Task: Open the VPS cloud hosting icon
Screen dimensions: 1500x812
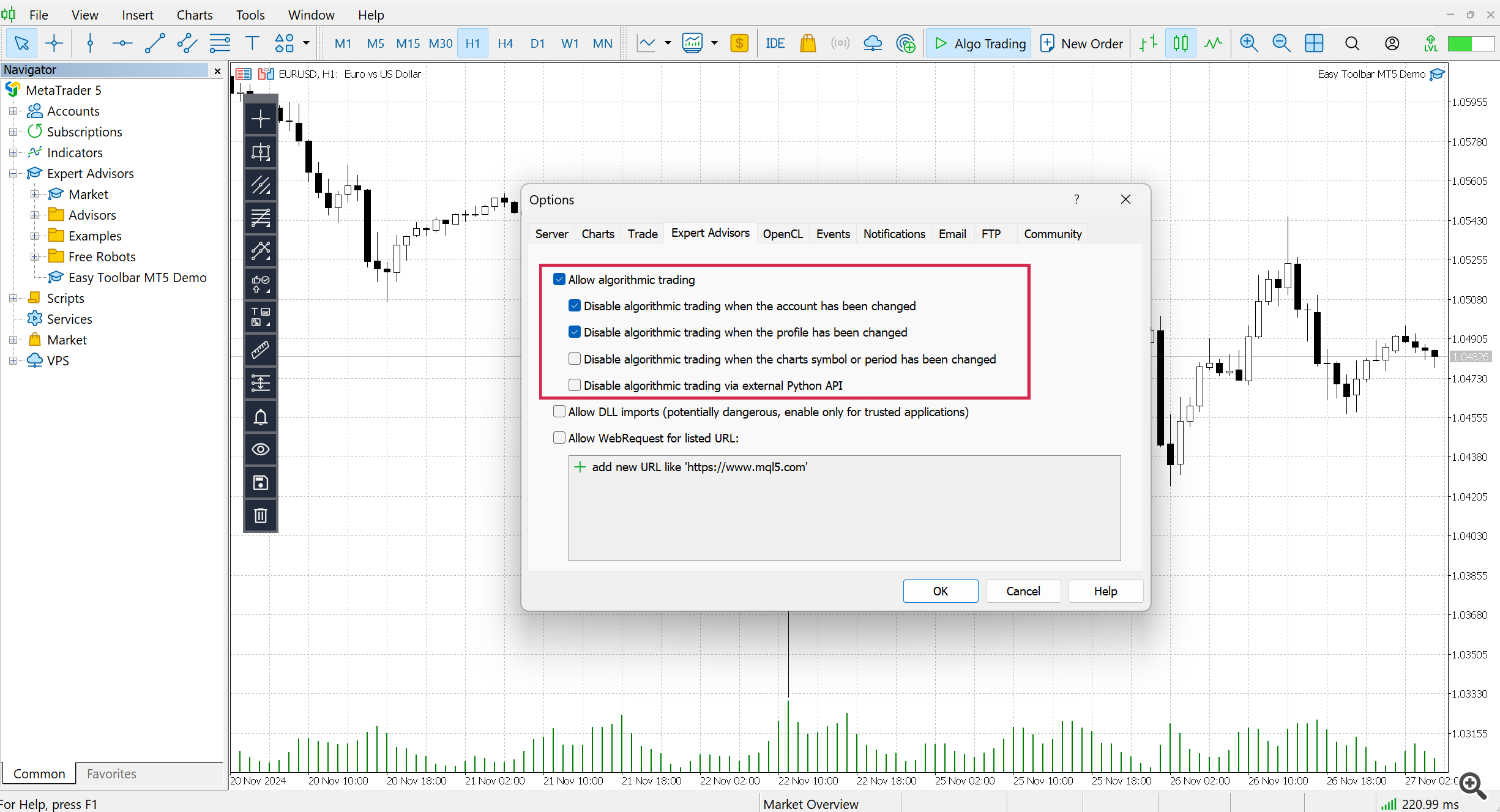Action: click(x=873, y=43)
